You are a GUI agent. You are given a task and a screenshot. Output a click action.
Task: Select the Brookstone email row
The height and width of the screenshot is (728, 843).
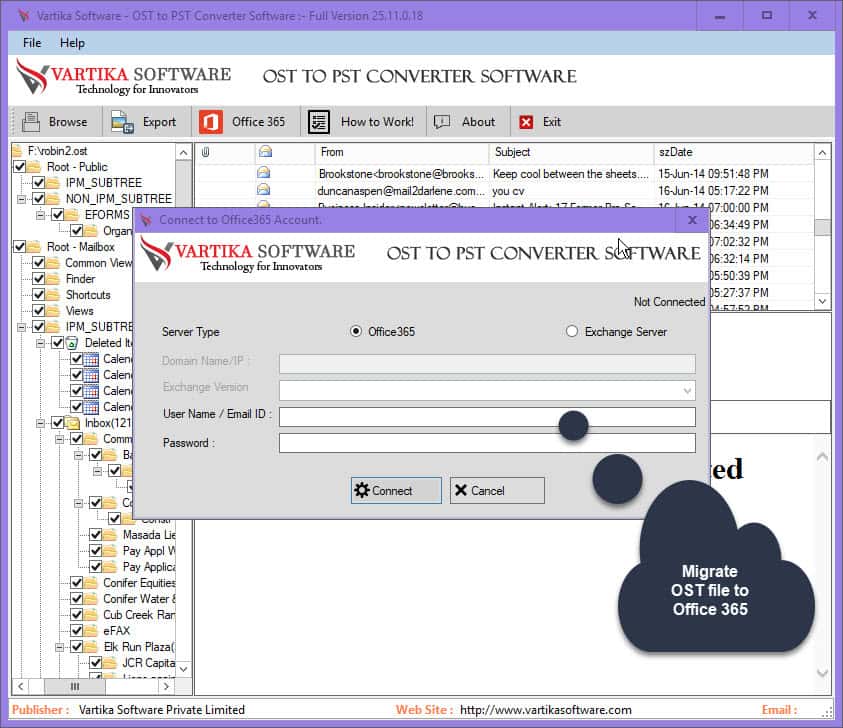tap(504, 174)
